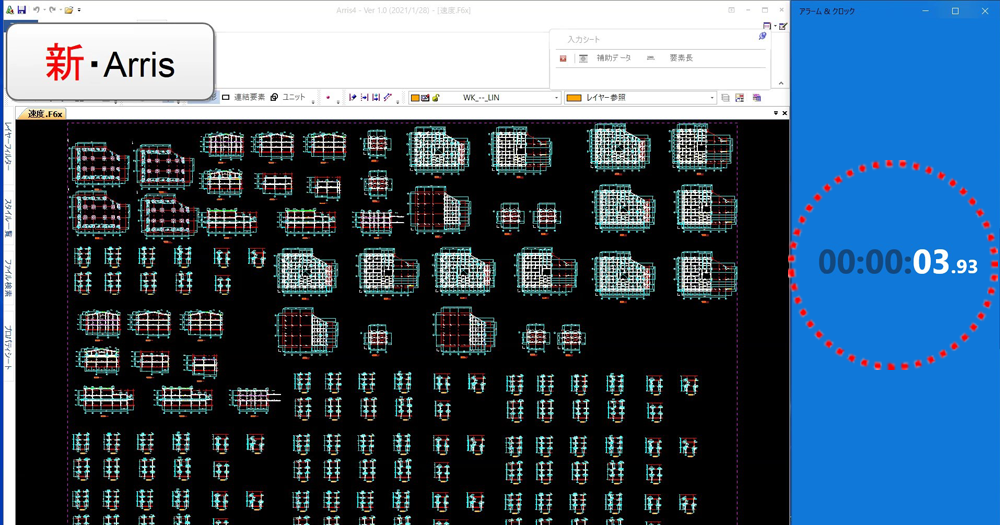This screenshot has width=1000, height=525.
Task: Expand quick access toolbar customize arrow
Action: pos(80,11)
